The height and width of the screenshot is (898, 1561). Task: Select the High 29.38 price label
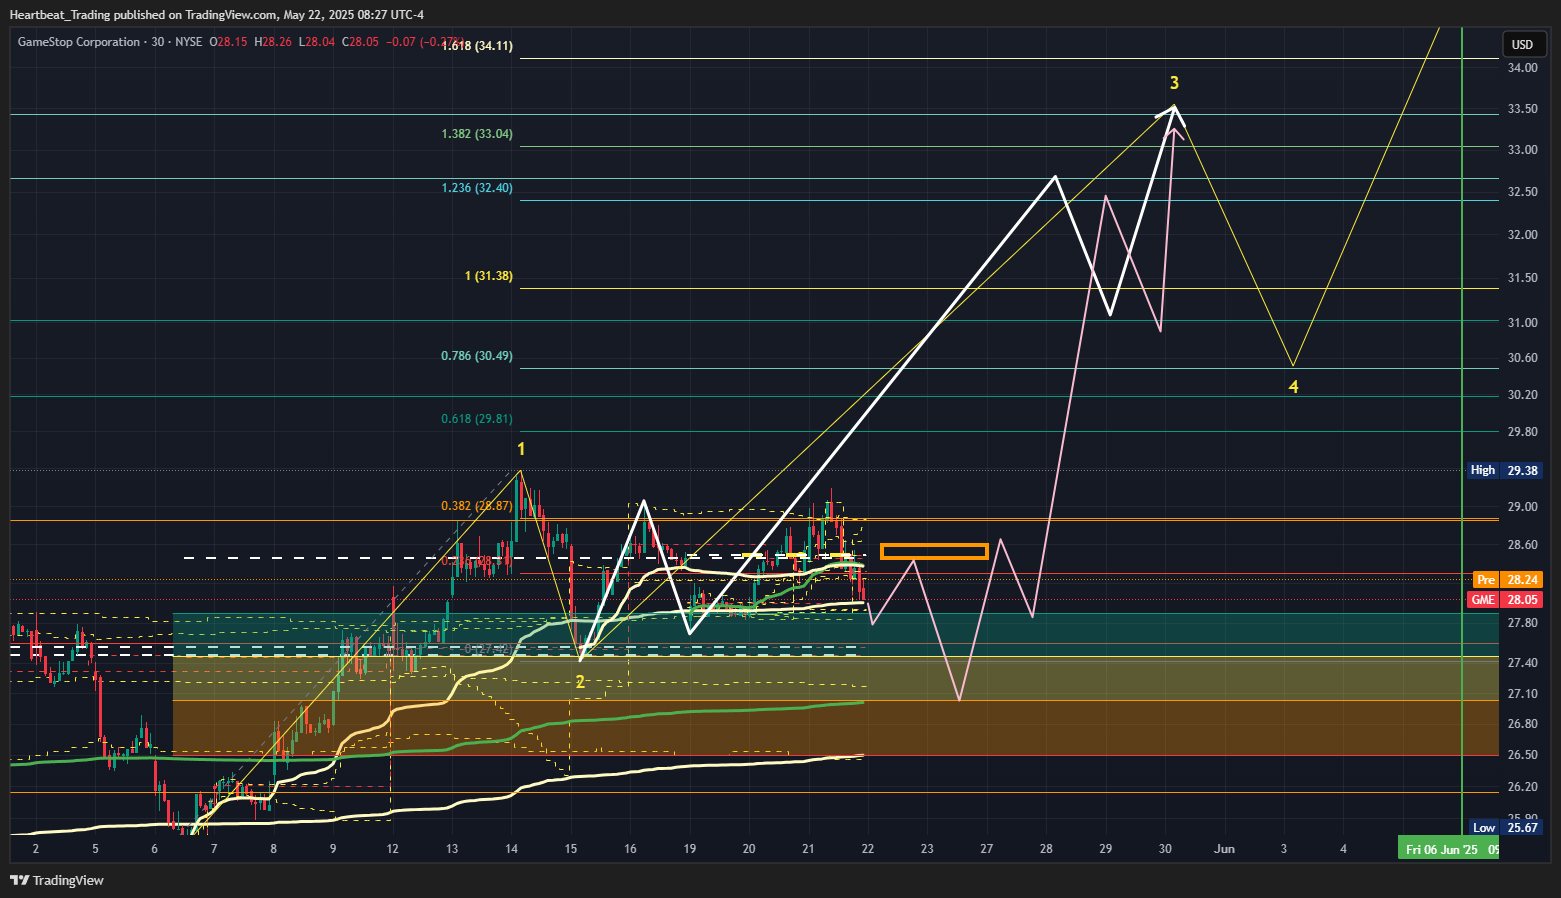pos(1505,470)
